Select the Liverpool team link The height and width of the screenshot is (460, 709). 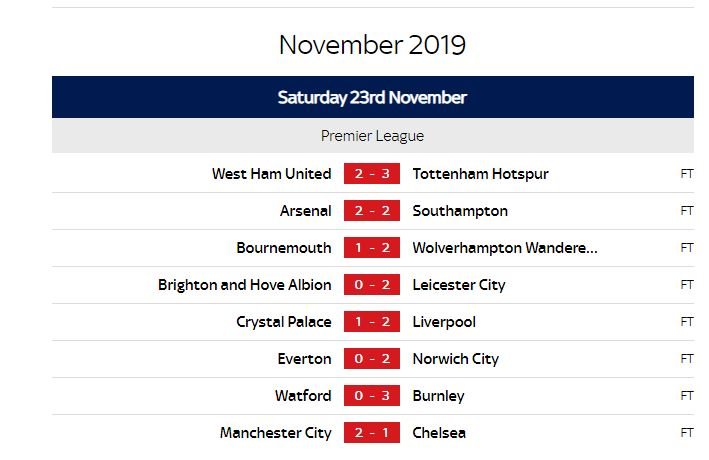point(444,322)
